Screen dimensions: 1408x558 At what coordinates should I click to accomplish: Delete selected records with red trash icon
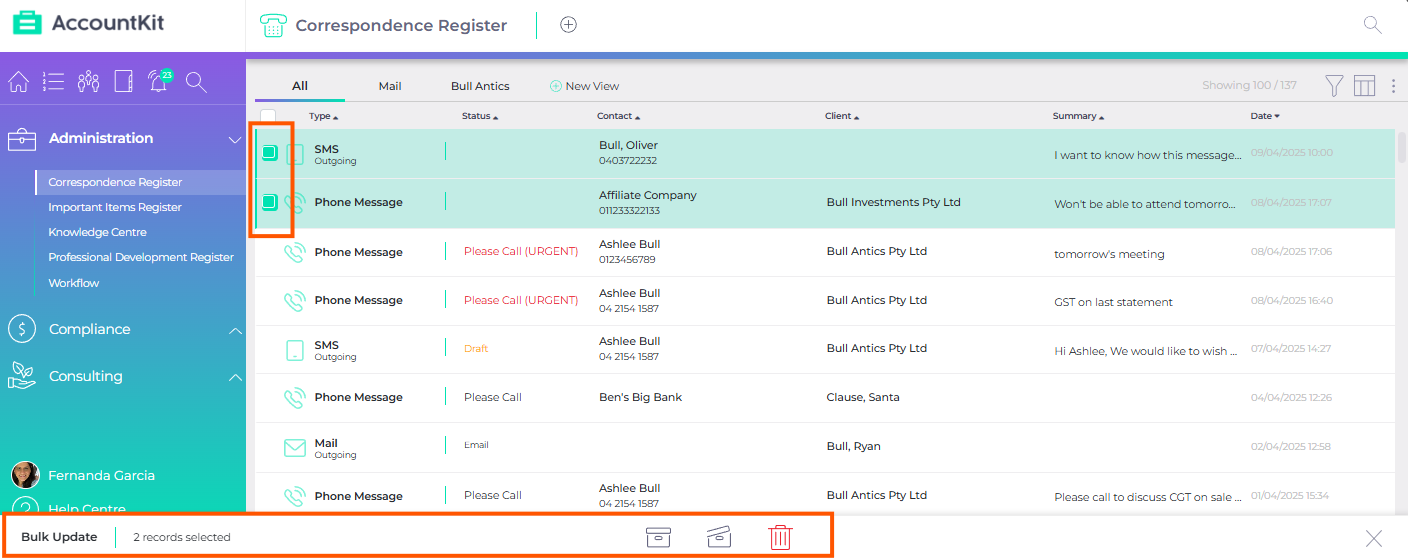(x=780, y=537)
